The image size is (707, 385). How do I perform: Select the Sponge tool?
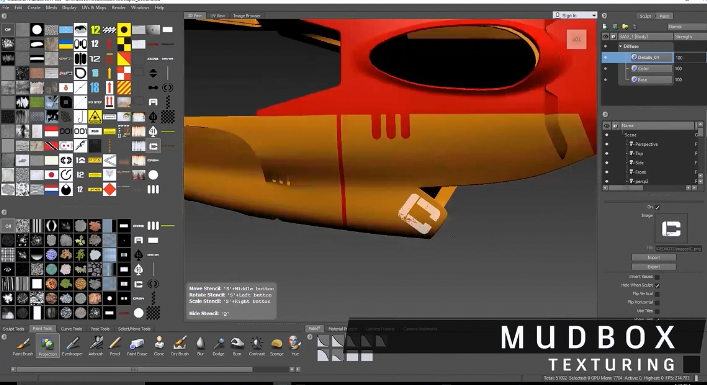click(x=276, y=346)
